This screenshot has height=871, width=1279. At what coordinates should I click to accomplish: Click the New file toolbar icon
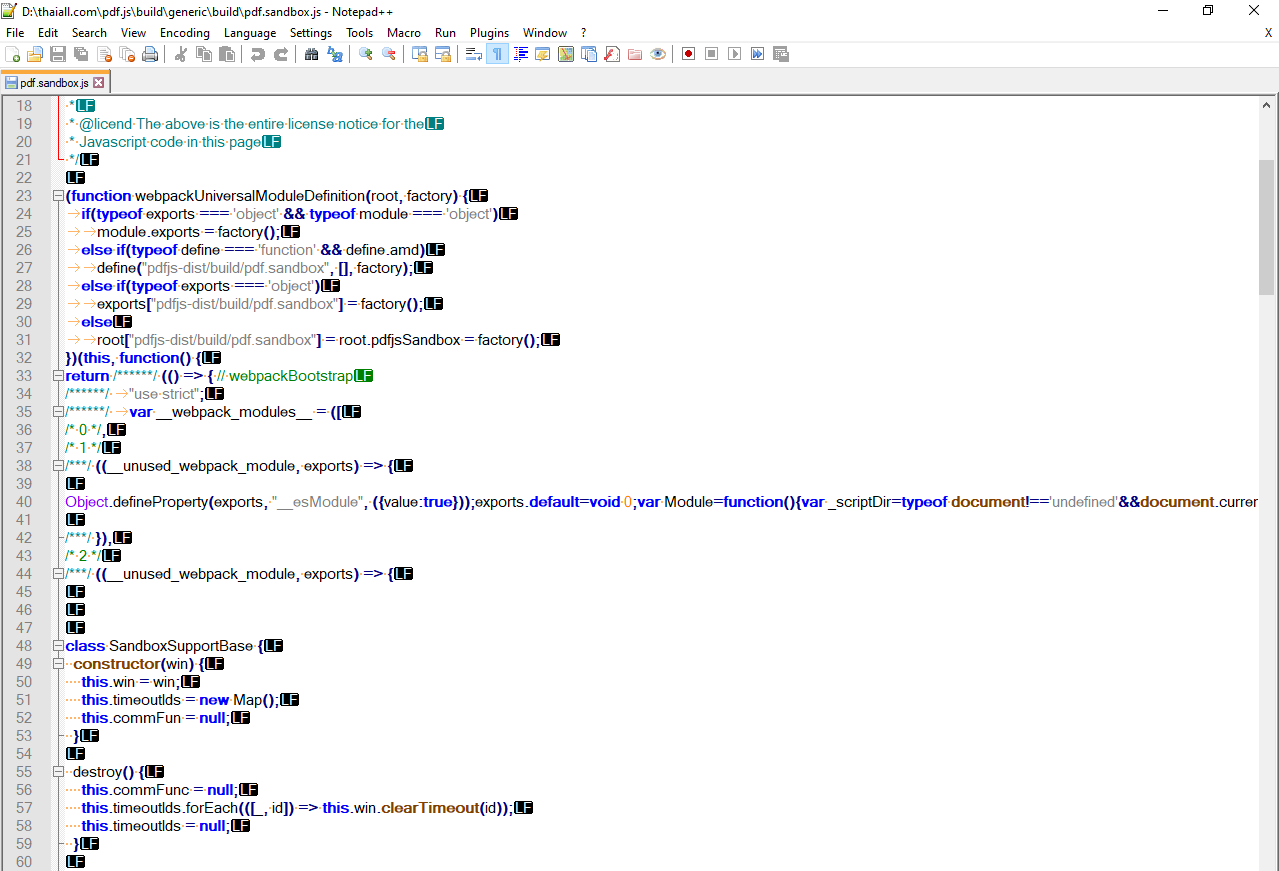13,54
